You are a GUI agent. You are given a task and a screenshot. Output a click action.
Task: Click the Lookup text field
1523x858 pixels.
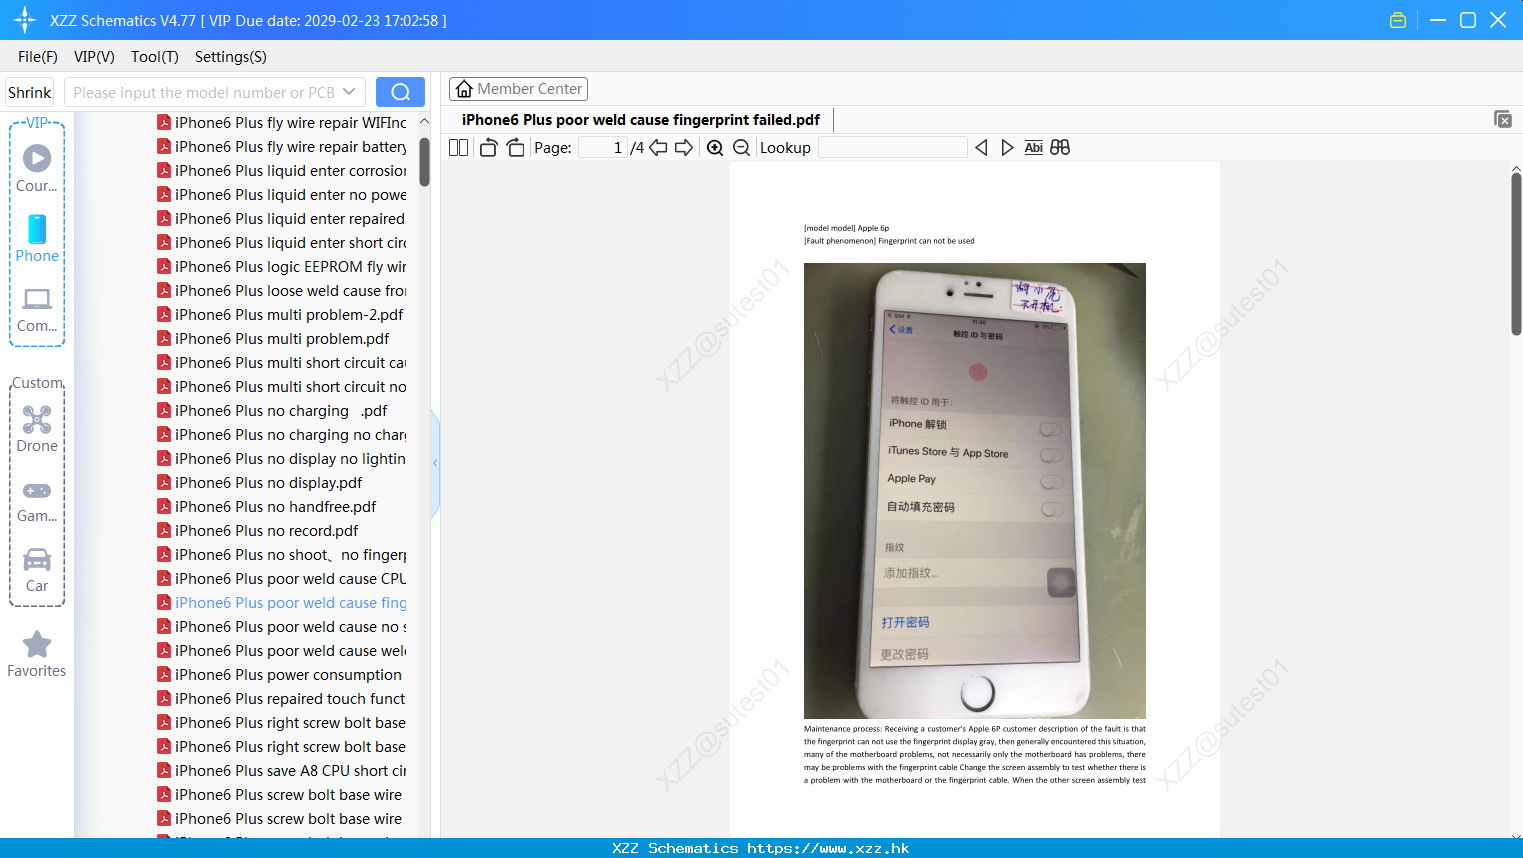[x=892, y=147]
